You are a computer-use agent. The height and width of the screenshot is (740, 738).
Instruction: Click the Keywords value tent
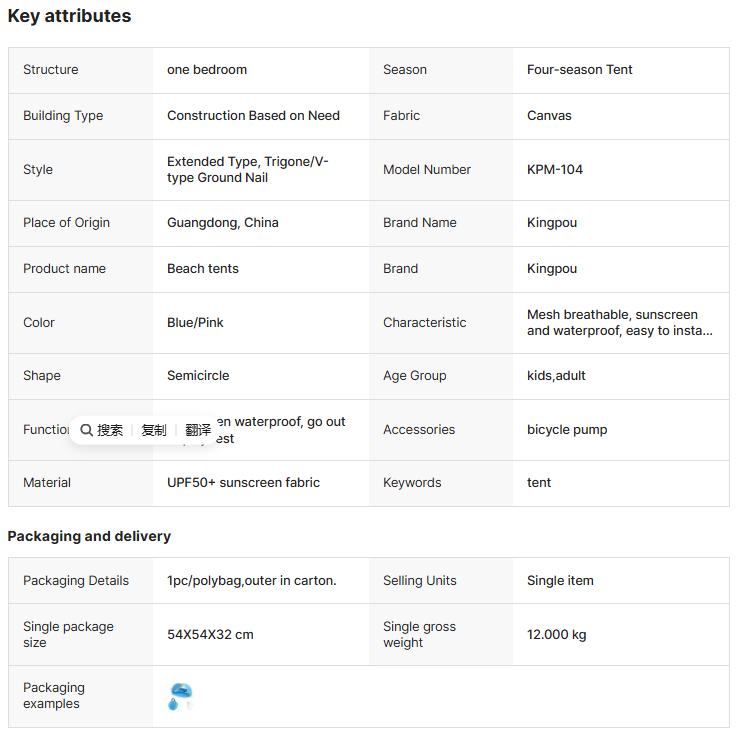point(539,483)
